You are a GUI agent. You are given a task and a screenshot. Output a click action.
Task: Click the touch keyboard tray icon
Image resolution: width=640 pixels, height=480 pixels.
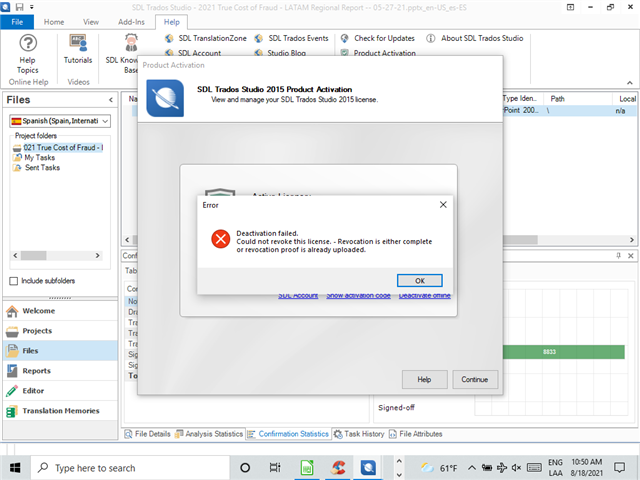point(534,468)
